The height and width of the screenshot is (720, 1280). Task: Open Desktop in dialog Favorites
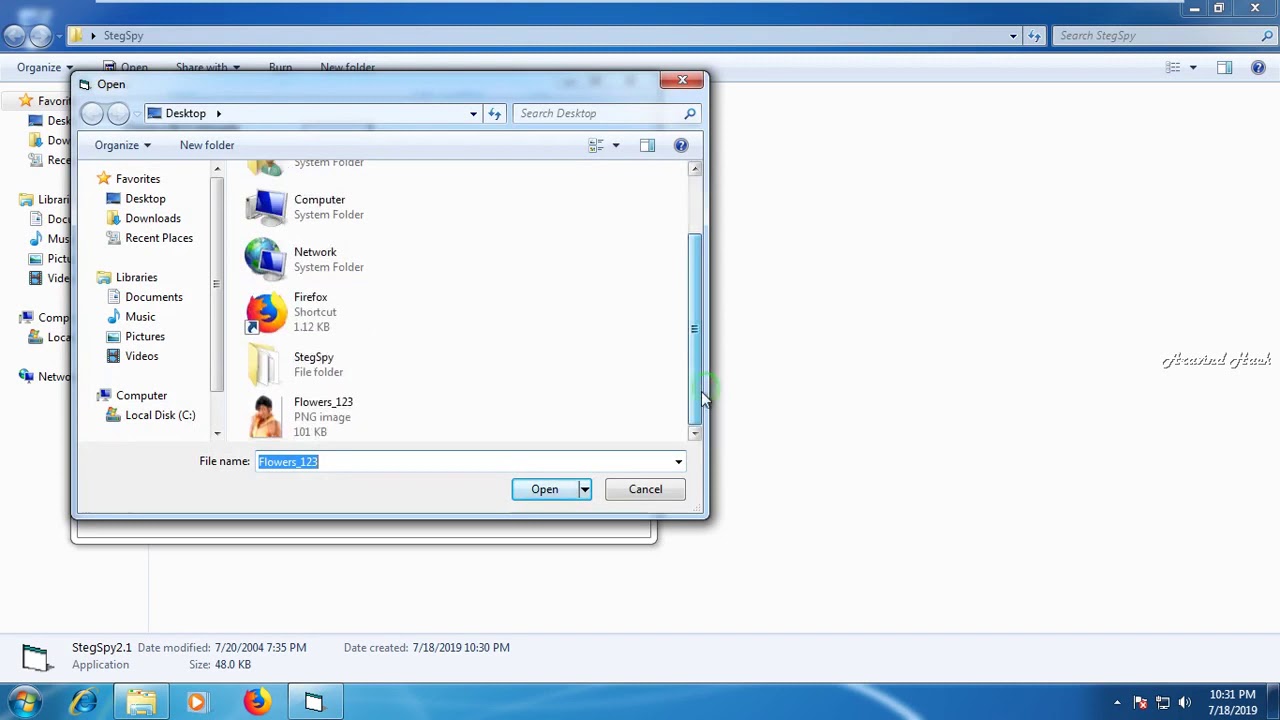point(145,198)
